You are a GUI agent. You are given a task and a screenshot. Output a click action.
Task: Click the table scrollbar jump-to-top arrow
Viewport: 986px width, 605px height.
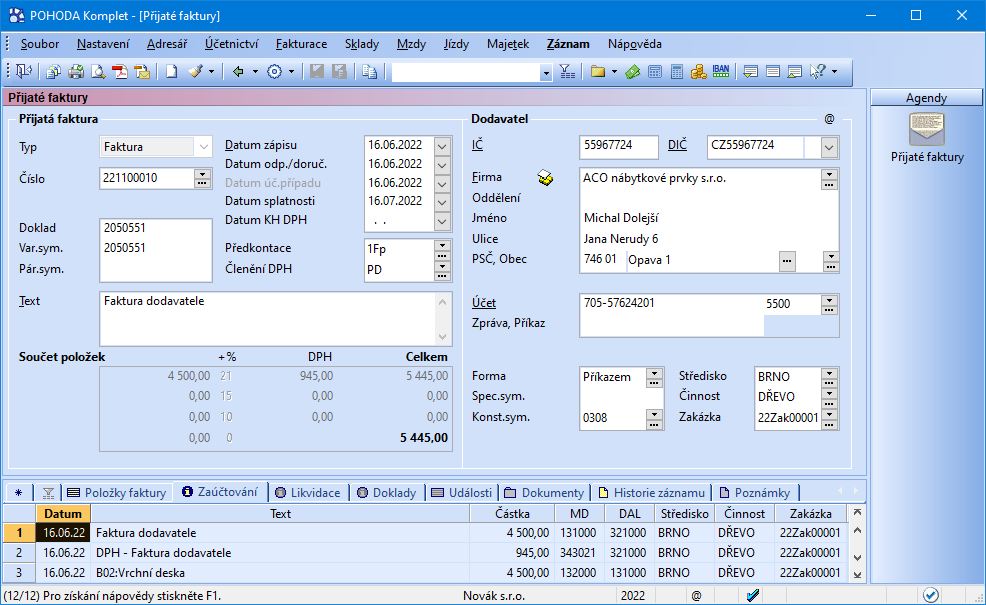(x=856, y=513)
